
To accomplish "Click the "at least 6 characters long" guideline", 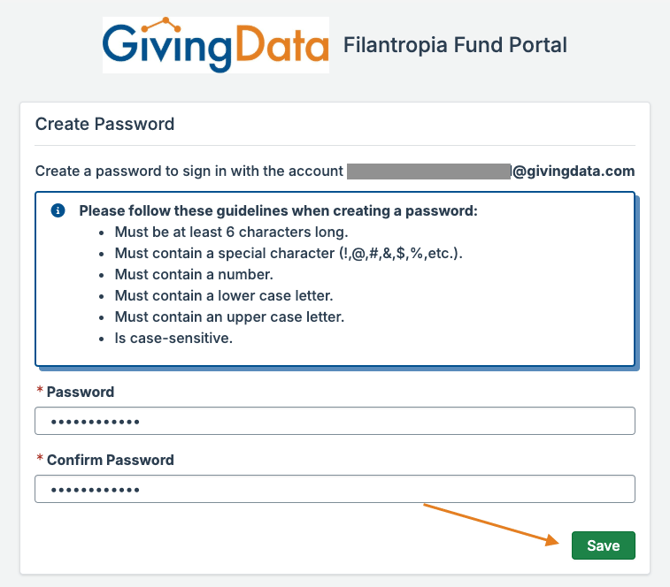I will pyautogui.click(x=231, y=232).
